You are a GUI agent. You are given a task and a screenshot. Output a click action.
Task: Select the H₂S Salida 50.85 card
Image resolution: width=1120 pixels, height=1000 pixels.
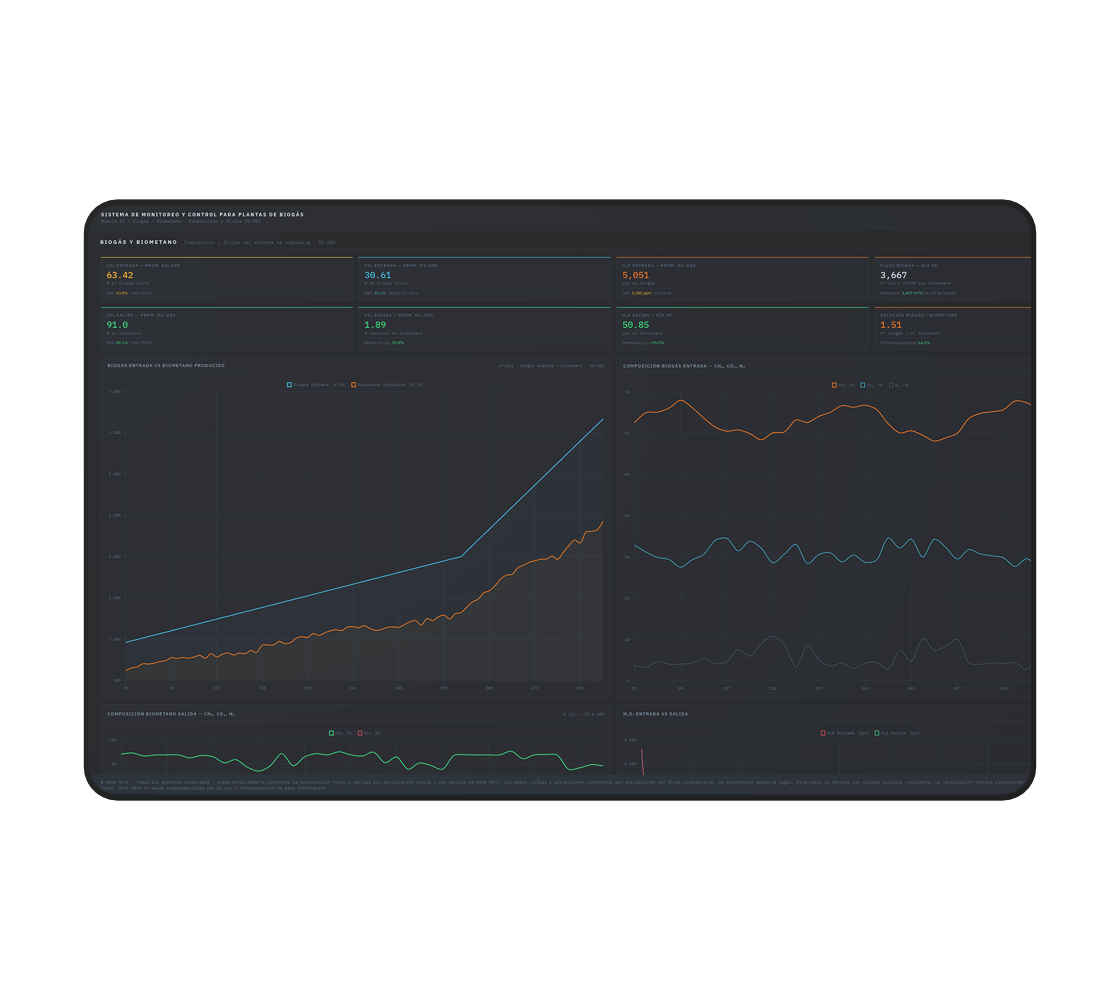[x=742, y=329]
